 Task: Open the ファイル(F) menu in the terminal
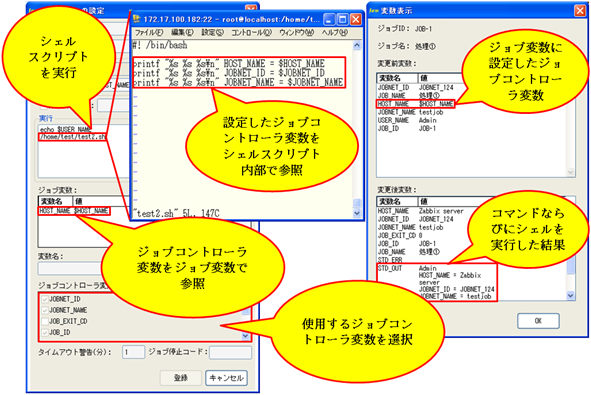149,32
